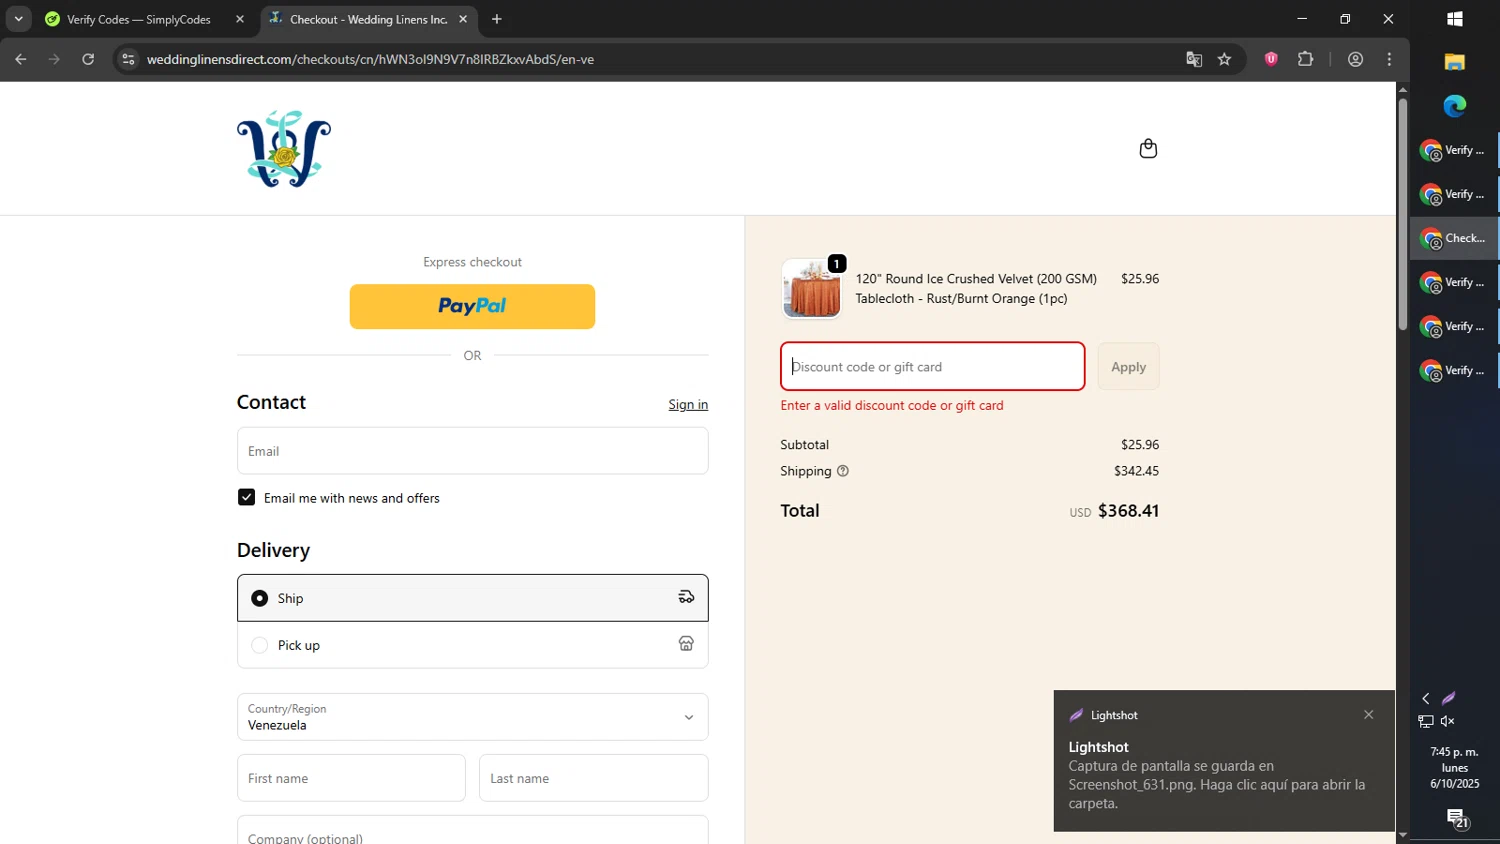Close the Verify Codes SimplyCodes tab
The image size is (1500, 844).
(240, 19)
